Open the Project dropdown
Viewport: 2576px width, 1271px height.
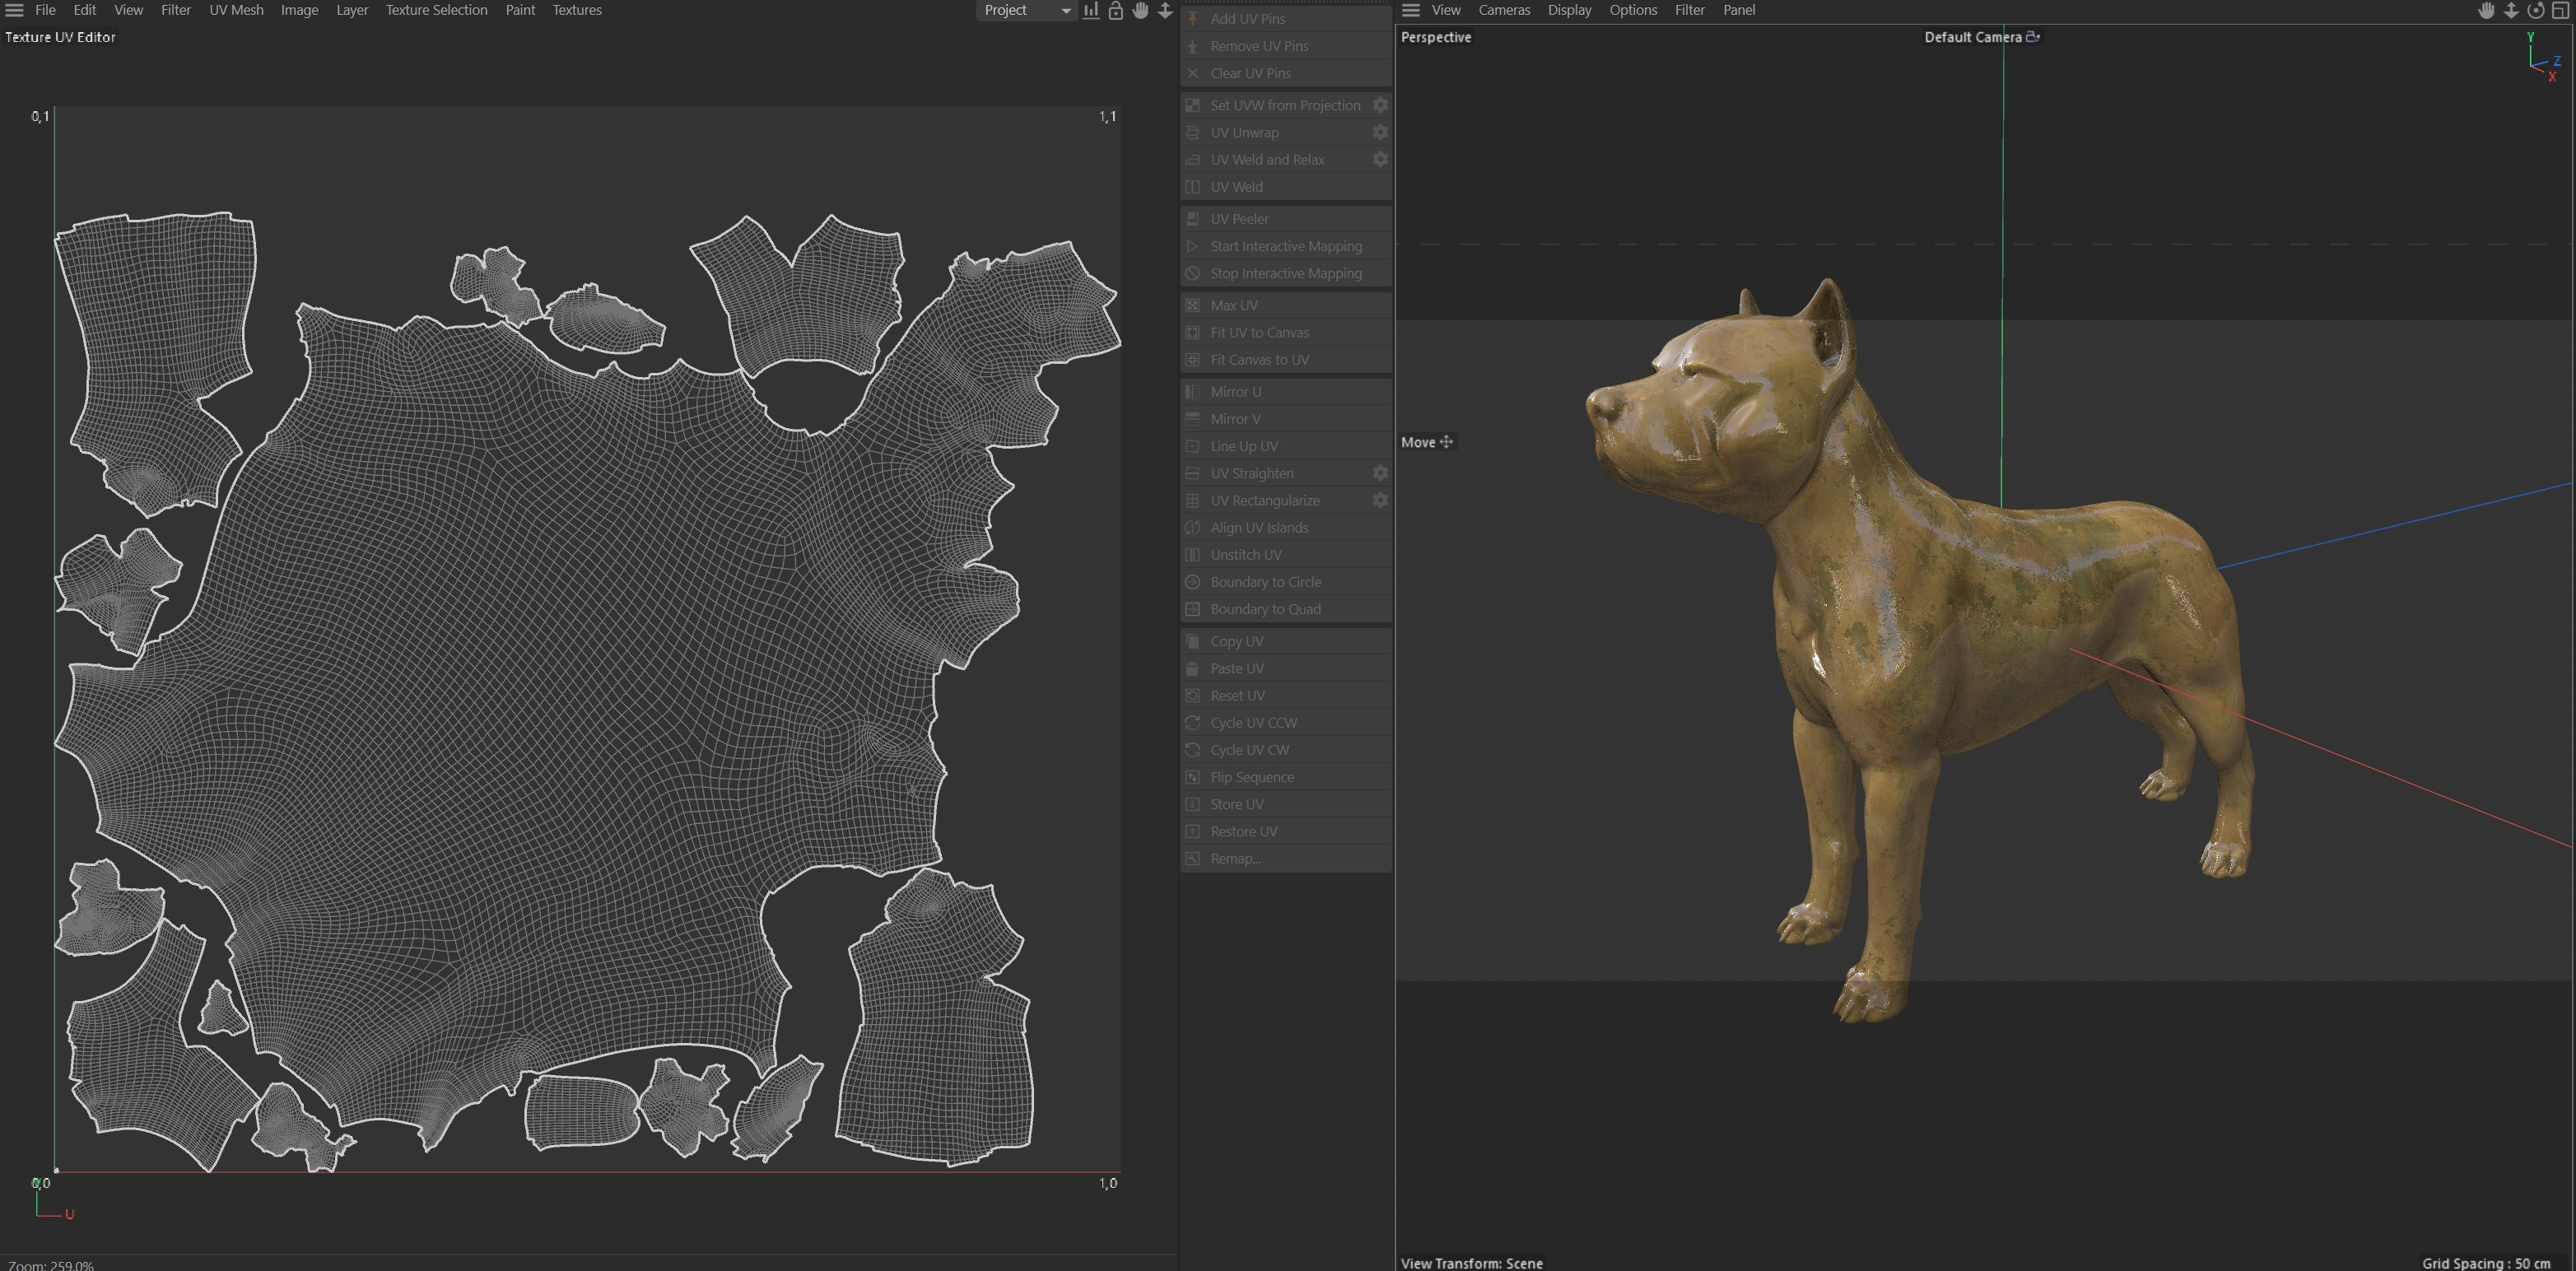(x=1025, y=10)
